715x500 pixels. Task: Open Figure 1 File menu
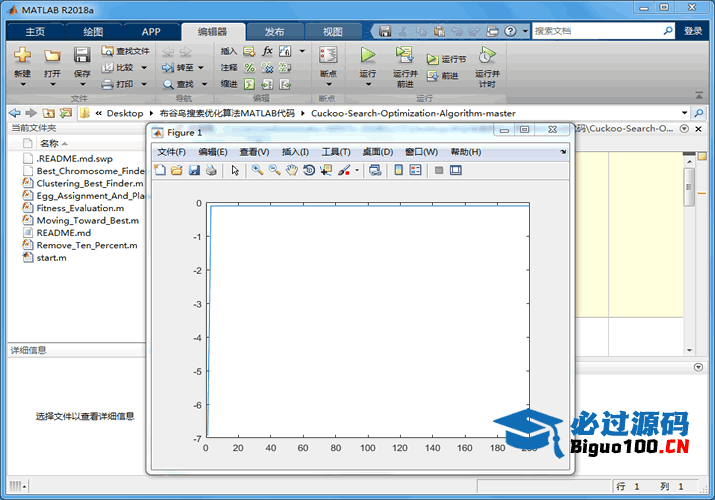pos(171,152)
